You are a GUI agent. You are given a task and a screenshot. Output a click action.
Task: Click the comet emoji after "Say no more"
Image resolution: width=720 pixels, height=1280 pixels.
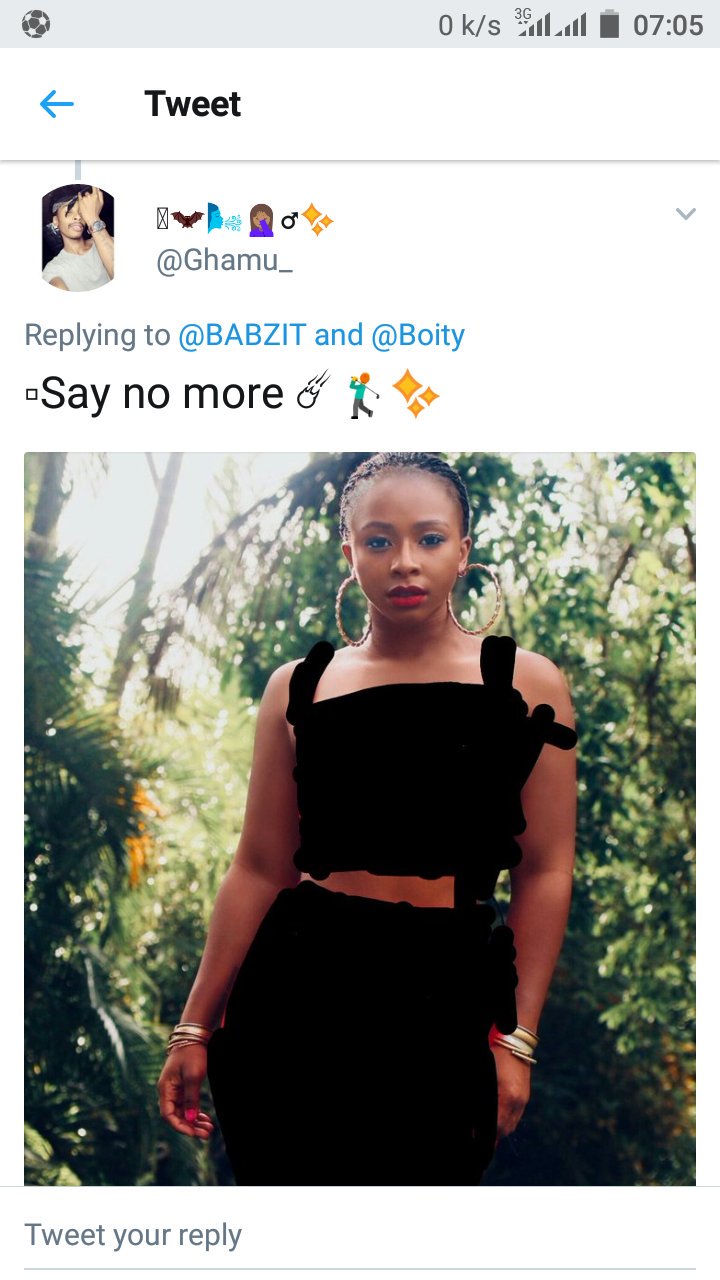tap(314, 392)
